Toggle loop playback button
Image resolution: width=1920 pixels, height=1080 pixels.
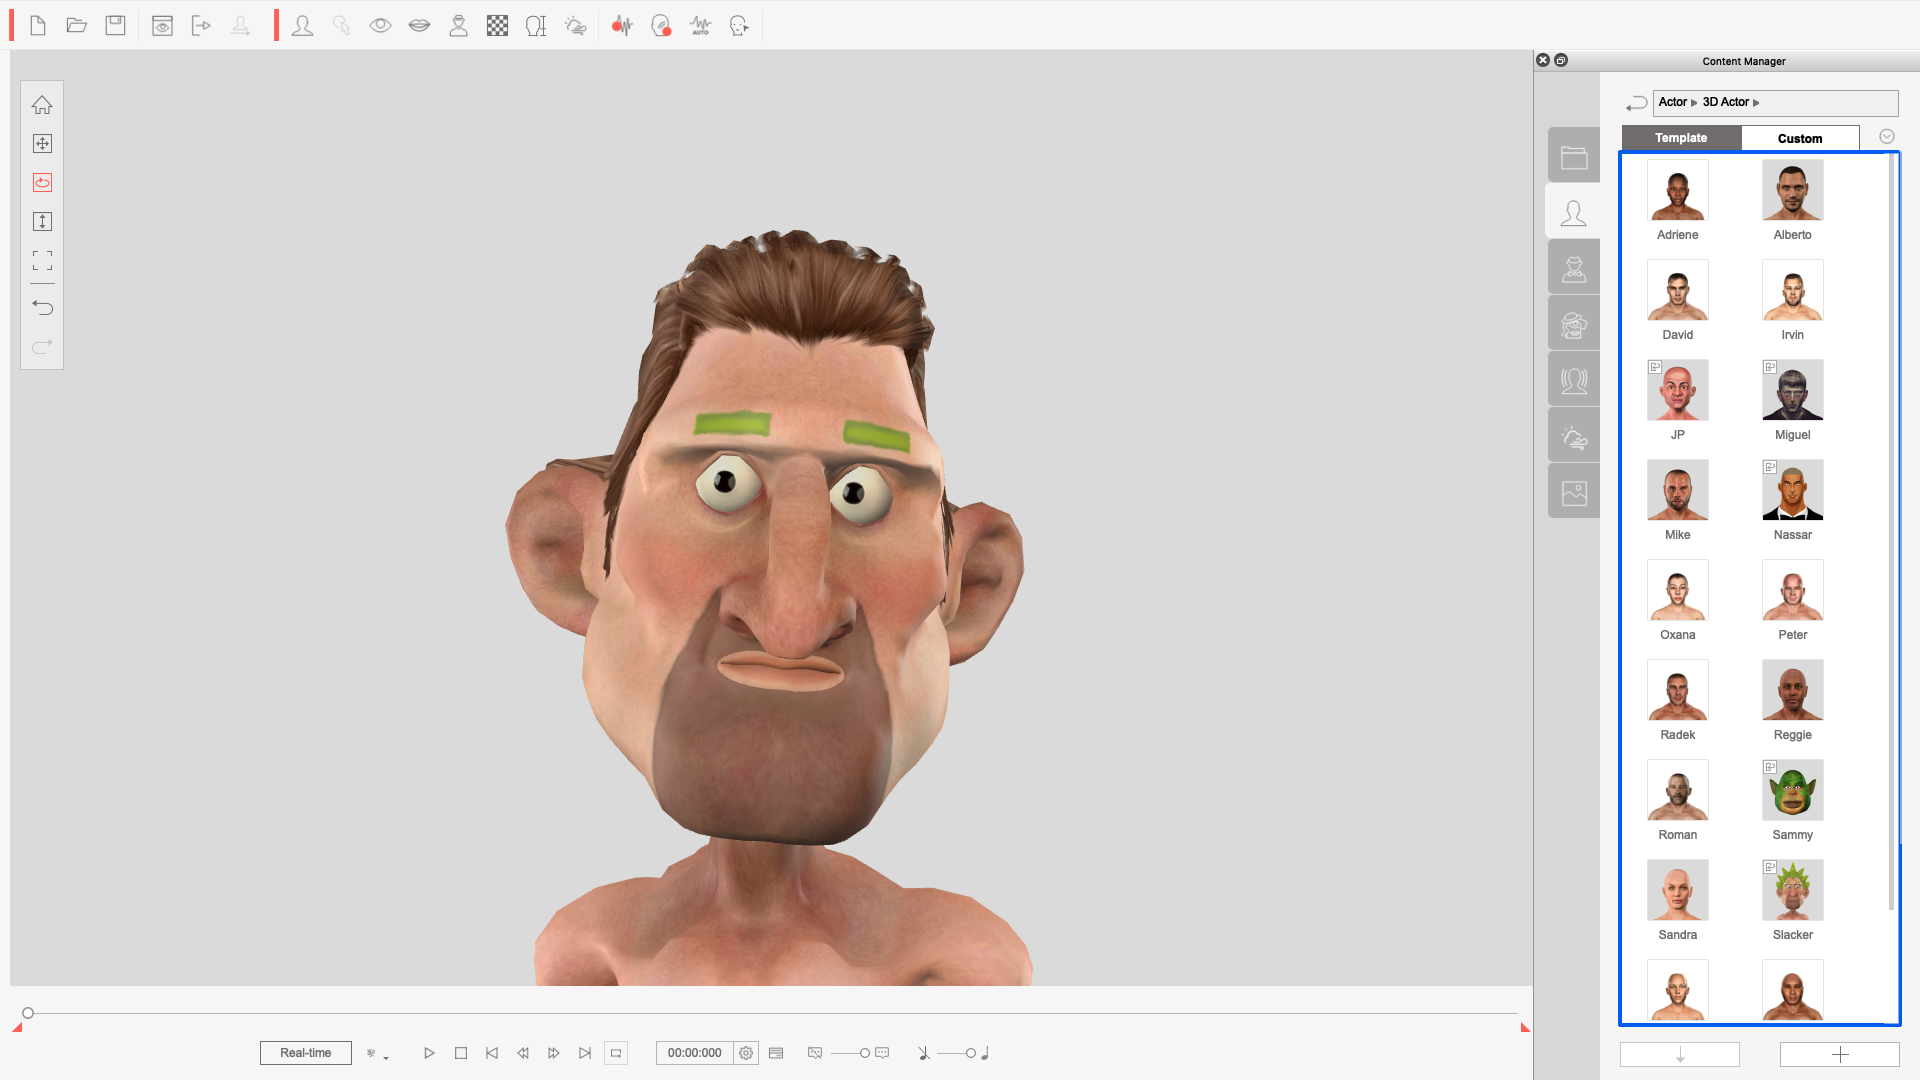pos(616,1053)
